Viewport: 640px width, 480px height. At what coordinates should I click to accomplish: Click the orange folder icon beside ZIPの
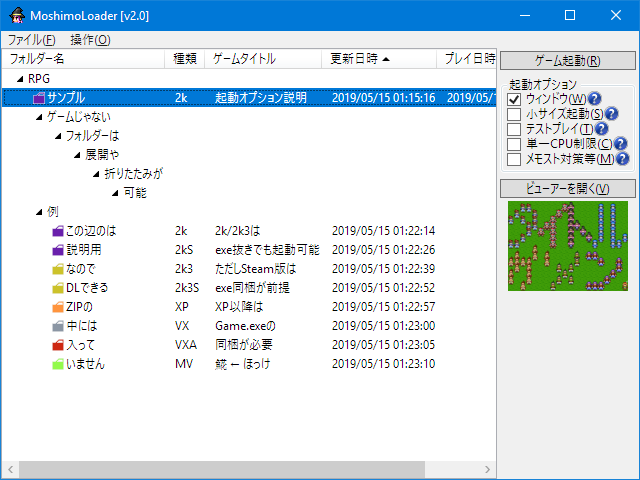[58, 307]
